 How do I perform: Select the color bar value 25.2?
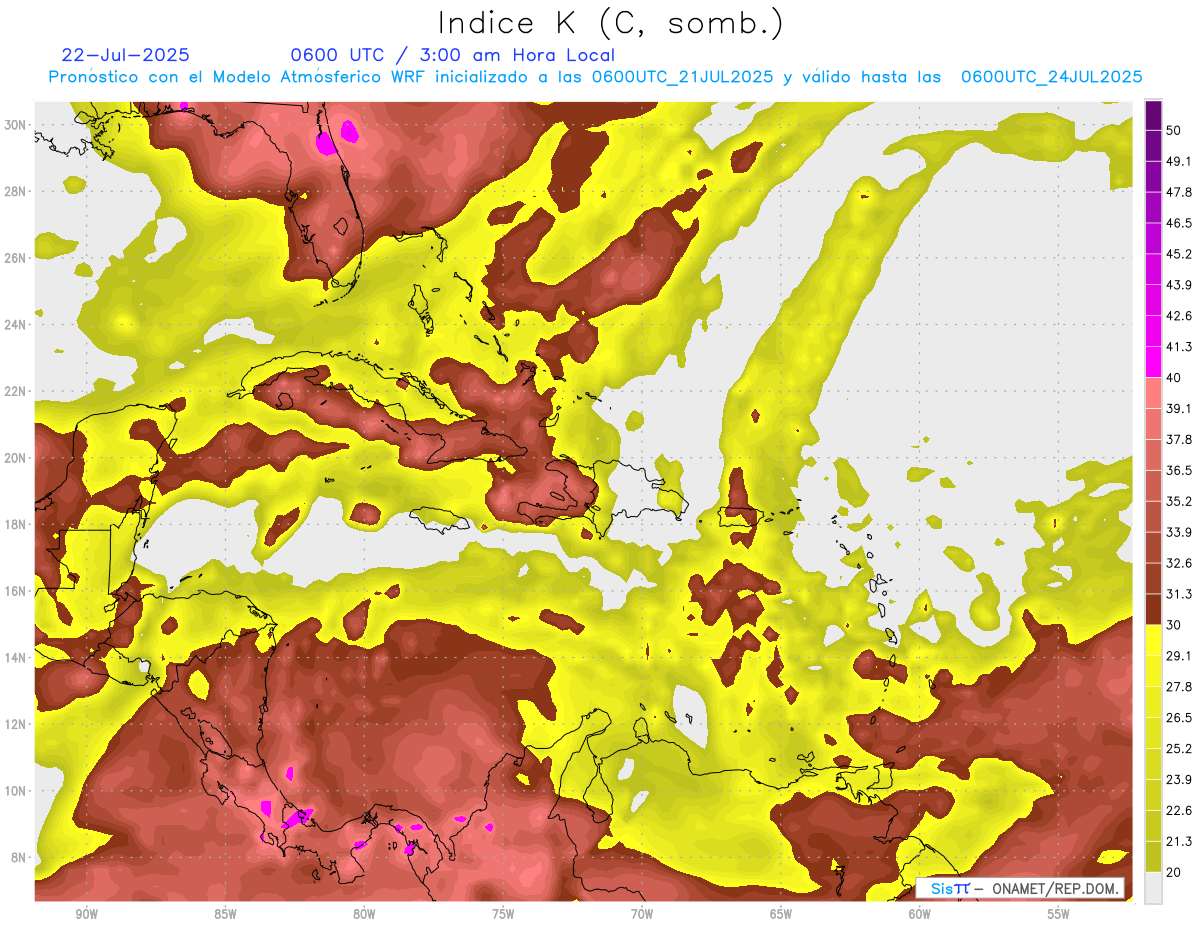coord(1179,749)
